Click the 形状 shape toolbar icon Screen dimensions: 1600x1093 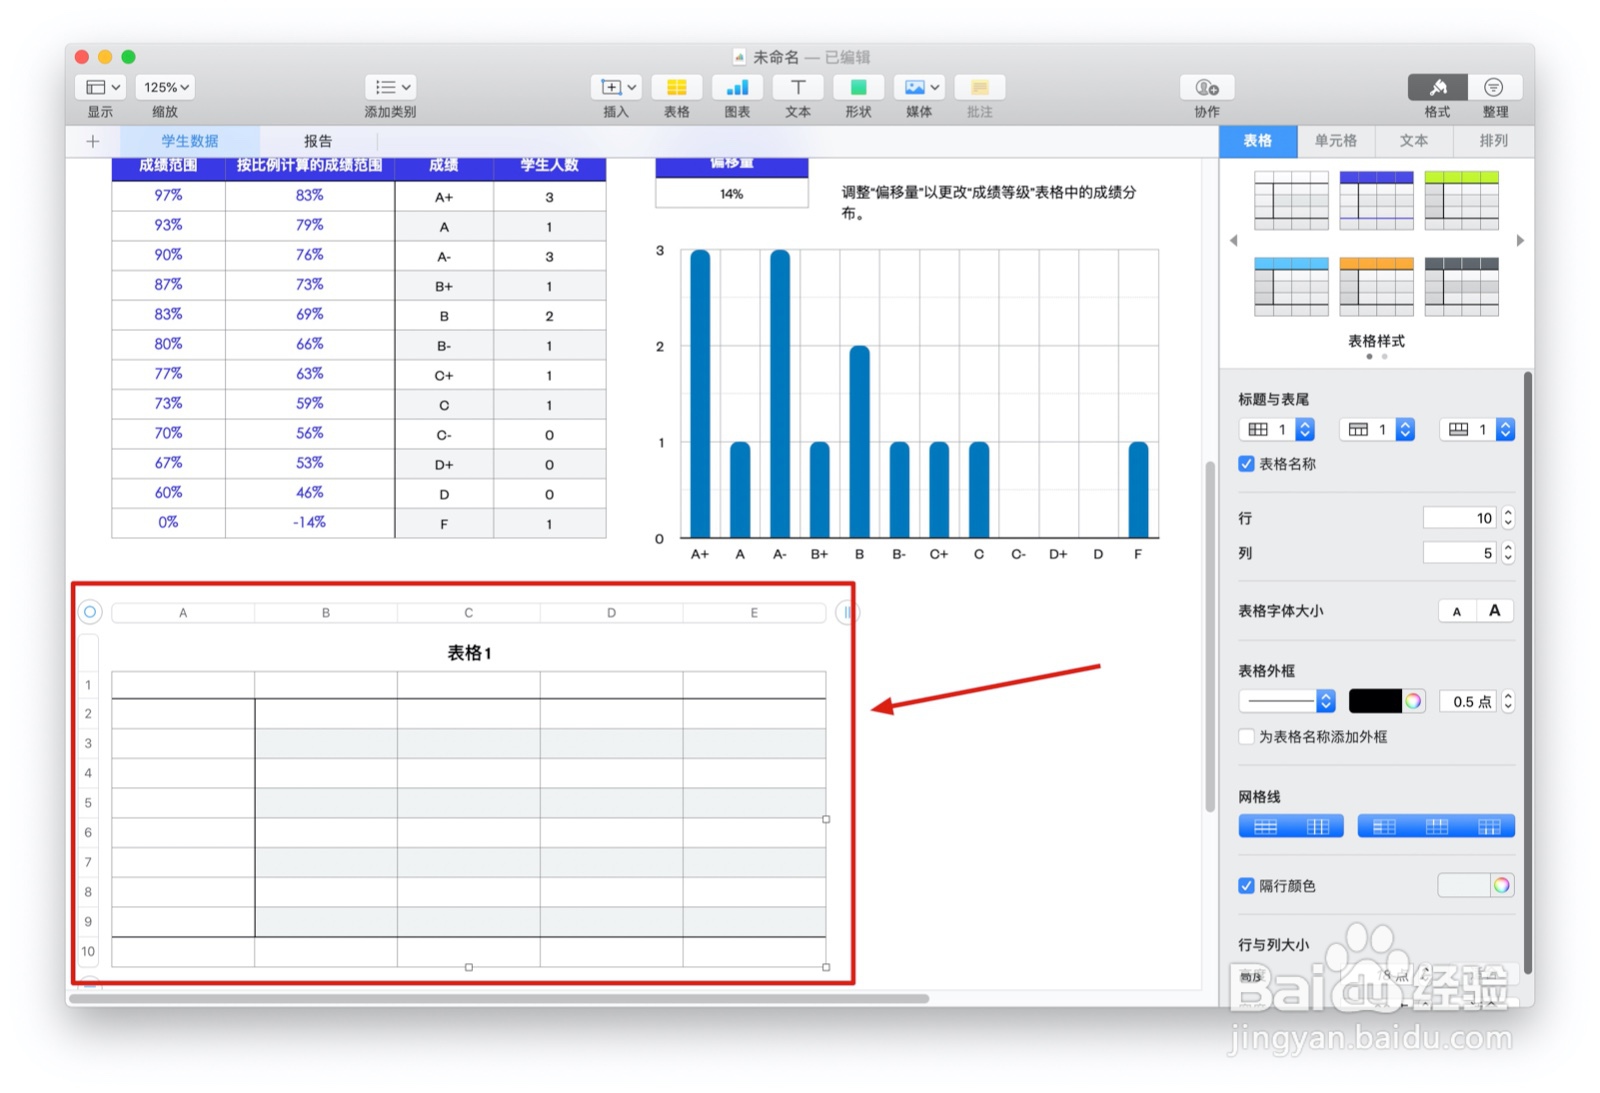(858, 88)
